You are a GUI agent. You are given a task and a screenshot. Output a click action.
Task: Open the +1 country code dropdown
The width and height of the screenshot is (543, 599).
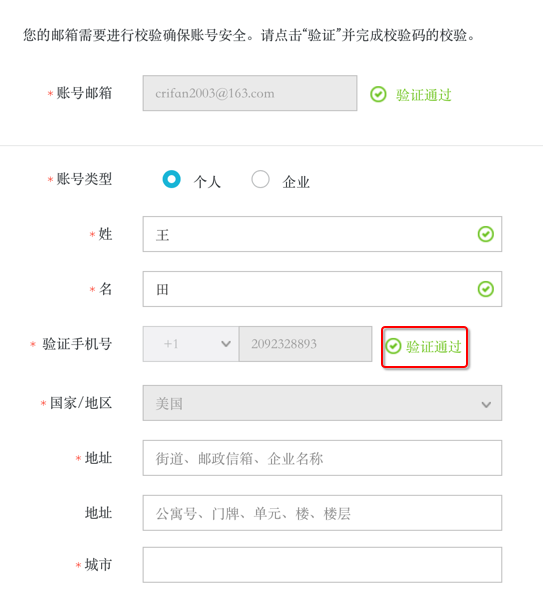(x=191, y=344)
